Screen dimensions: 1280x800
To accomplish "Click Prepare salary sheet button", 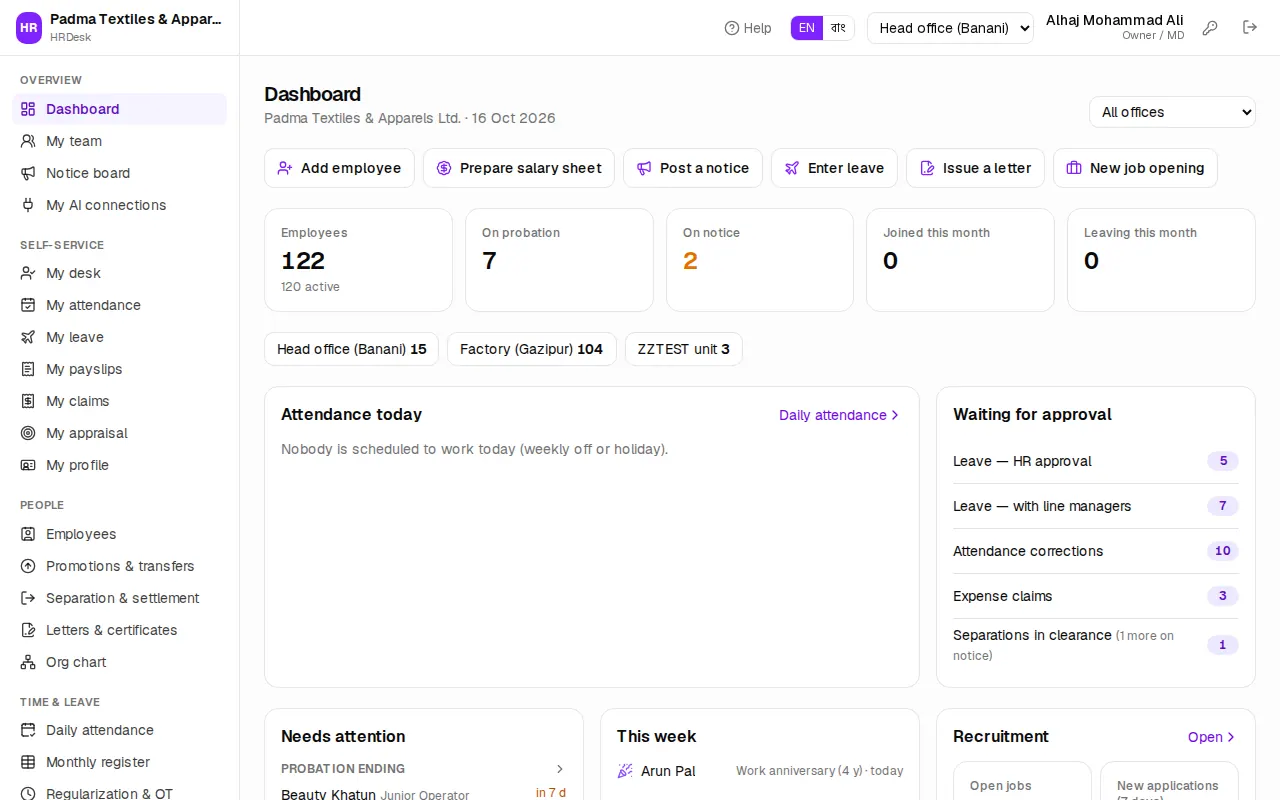I will [x=519, y=168].
